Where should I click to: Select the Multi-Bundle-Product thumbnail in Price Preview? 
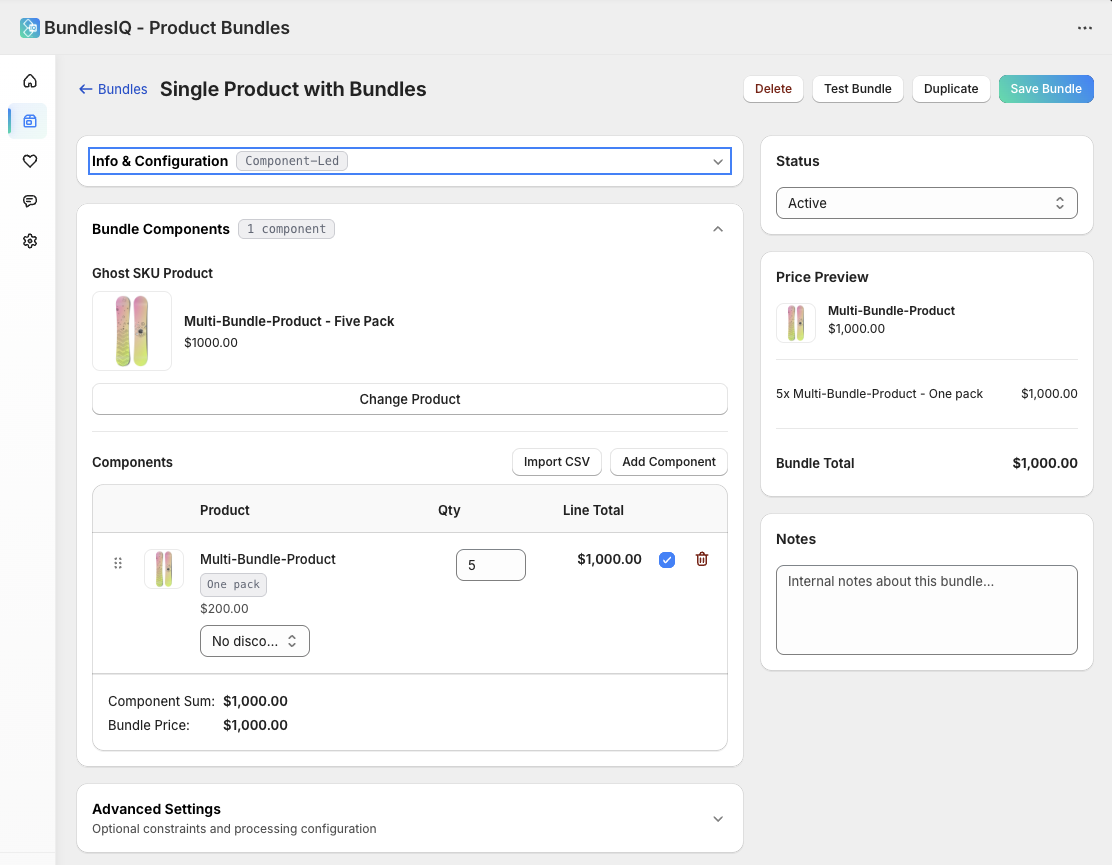(796, 322)
